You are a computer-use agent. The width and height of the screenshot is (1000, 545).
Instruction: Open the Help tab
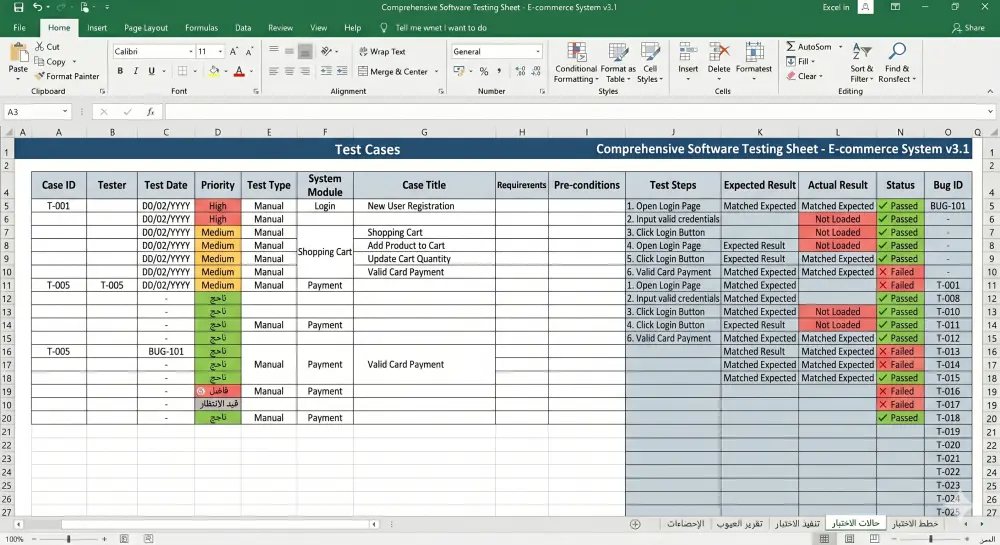coord(353,28)
